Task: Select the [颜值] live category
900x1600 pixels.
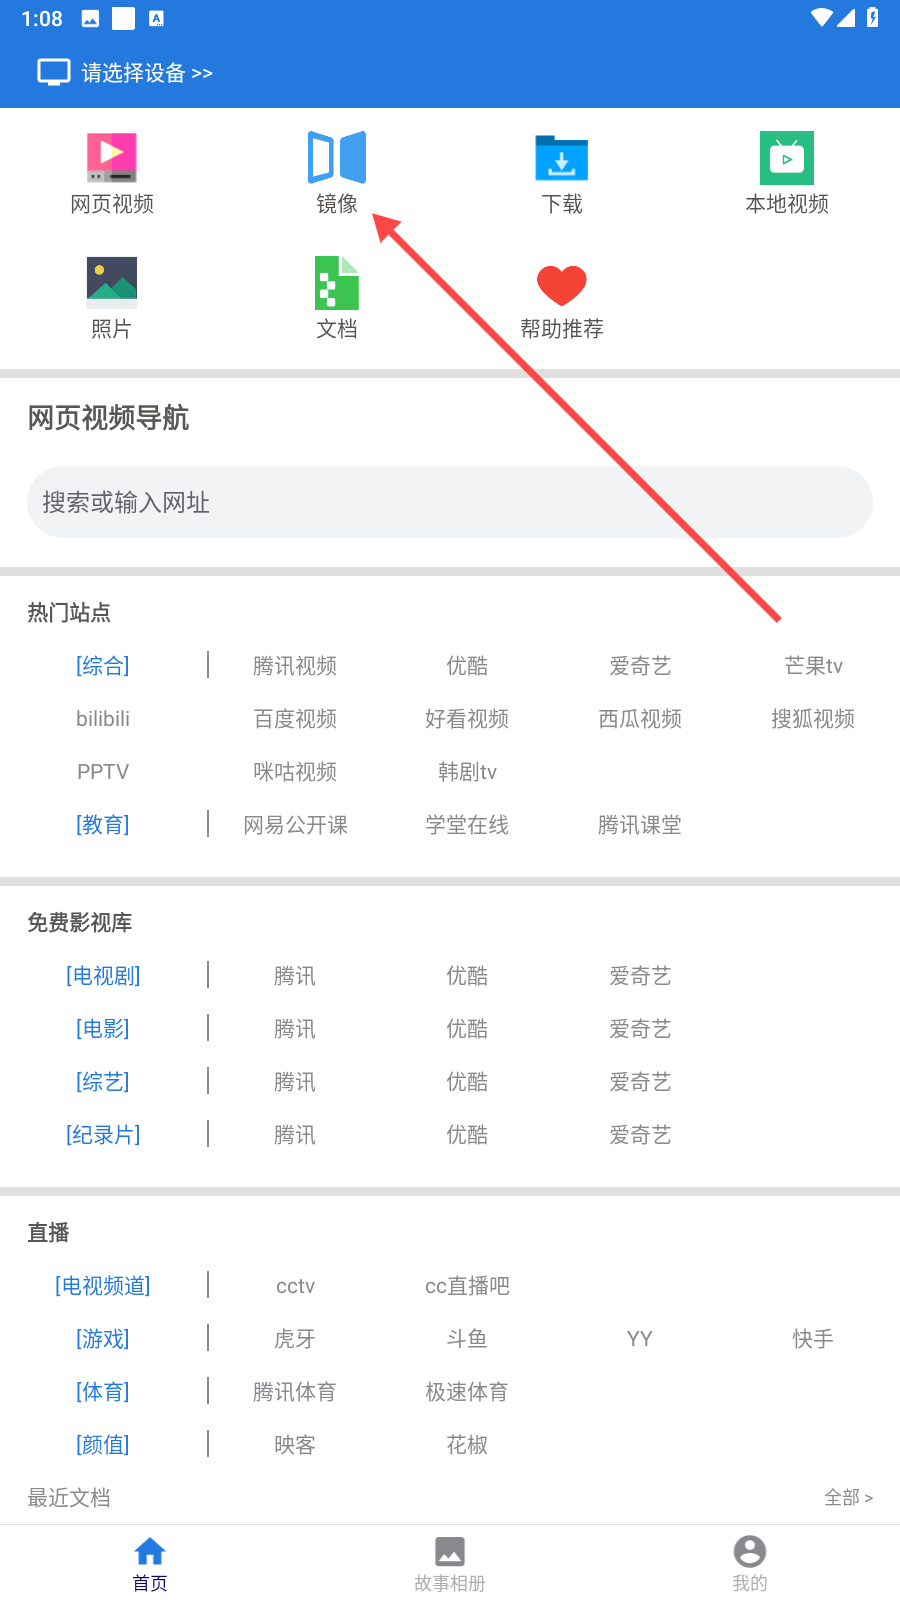Action: pos(103,1445)
